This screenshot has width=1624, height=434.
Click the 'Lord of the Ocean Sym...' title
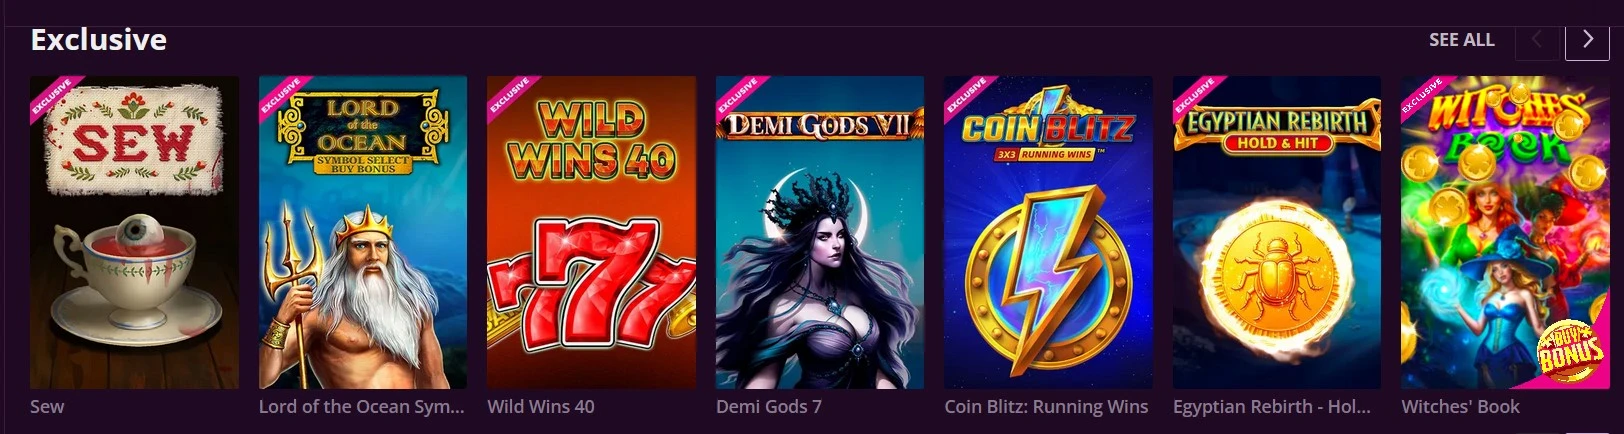pyautogui.click(x=362, y=407)
